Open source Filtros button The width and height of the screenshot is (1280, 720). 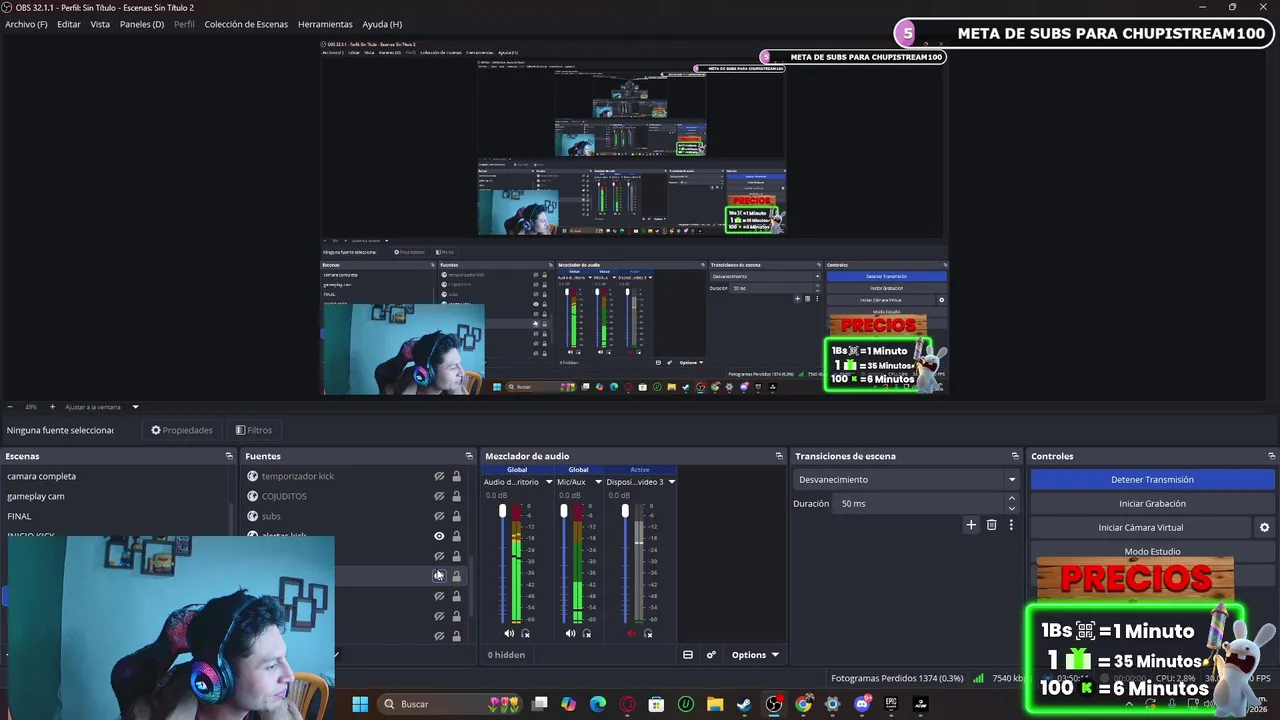254,430
